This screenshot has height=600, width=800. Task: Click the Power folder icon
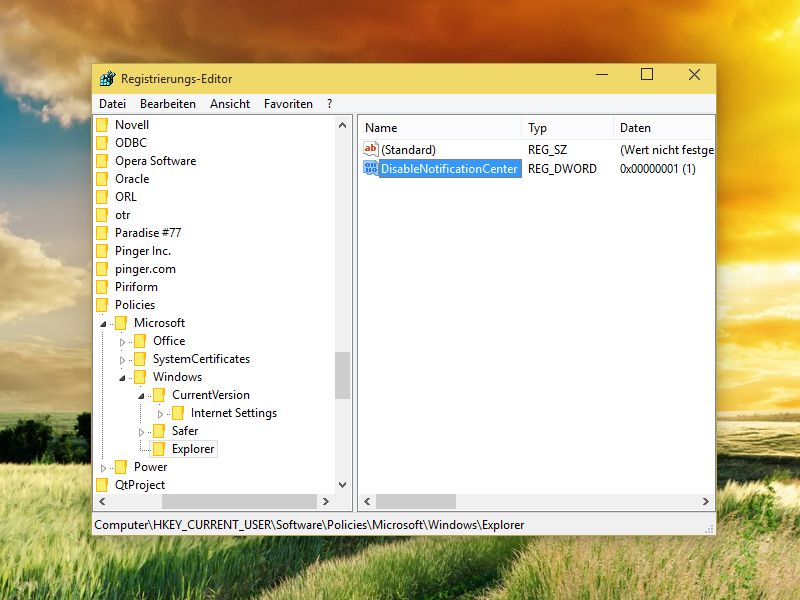tap(121, 467)
